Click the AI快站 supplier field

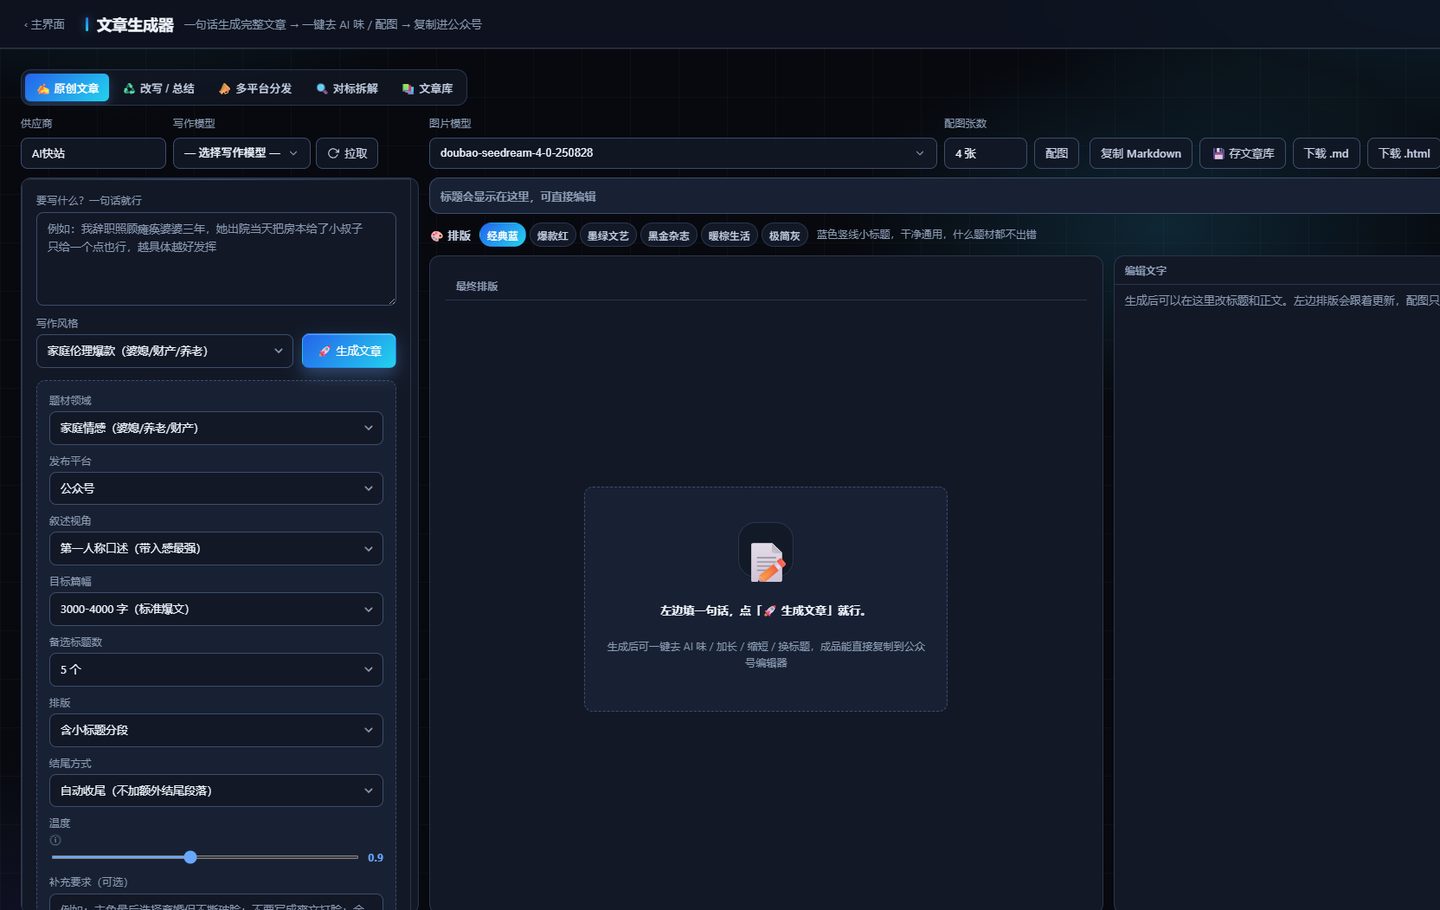(x=93, y=153)
